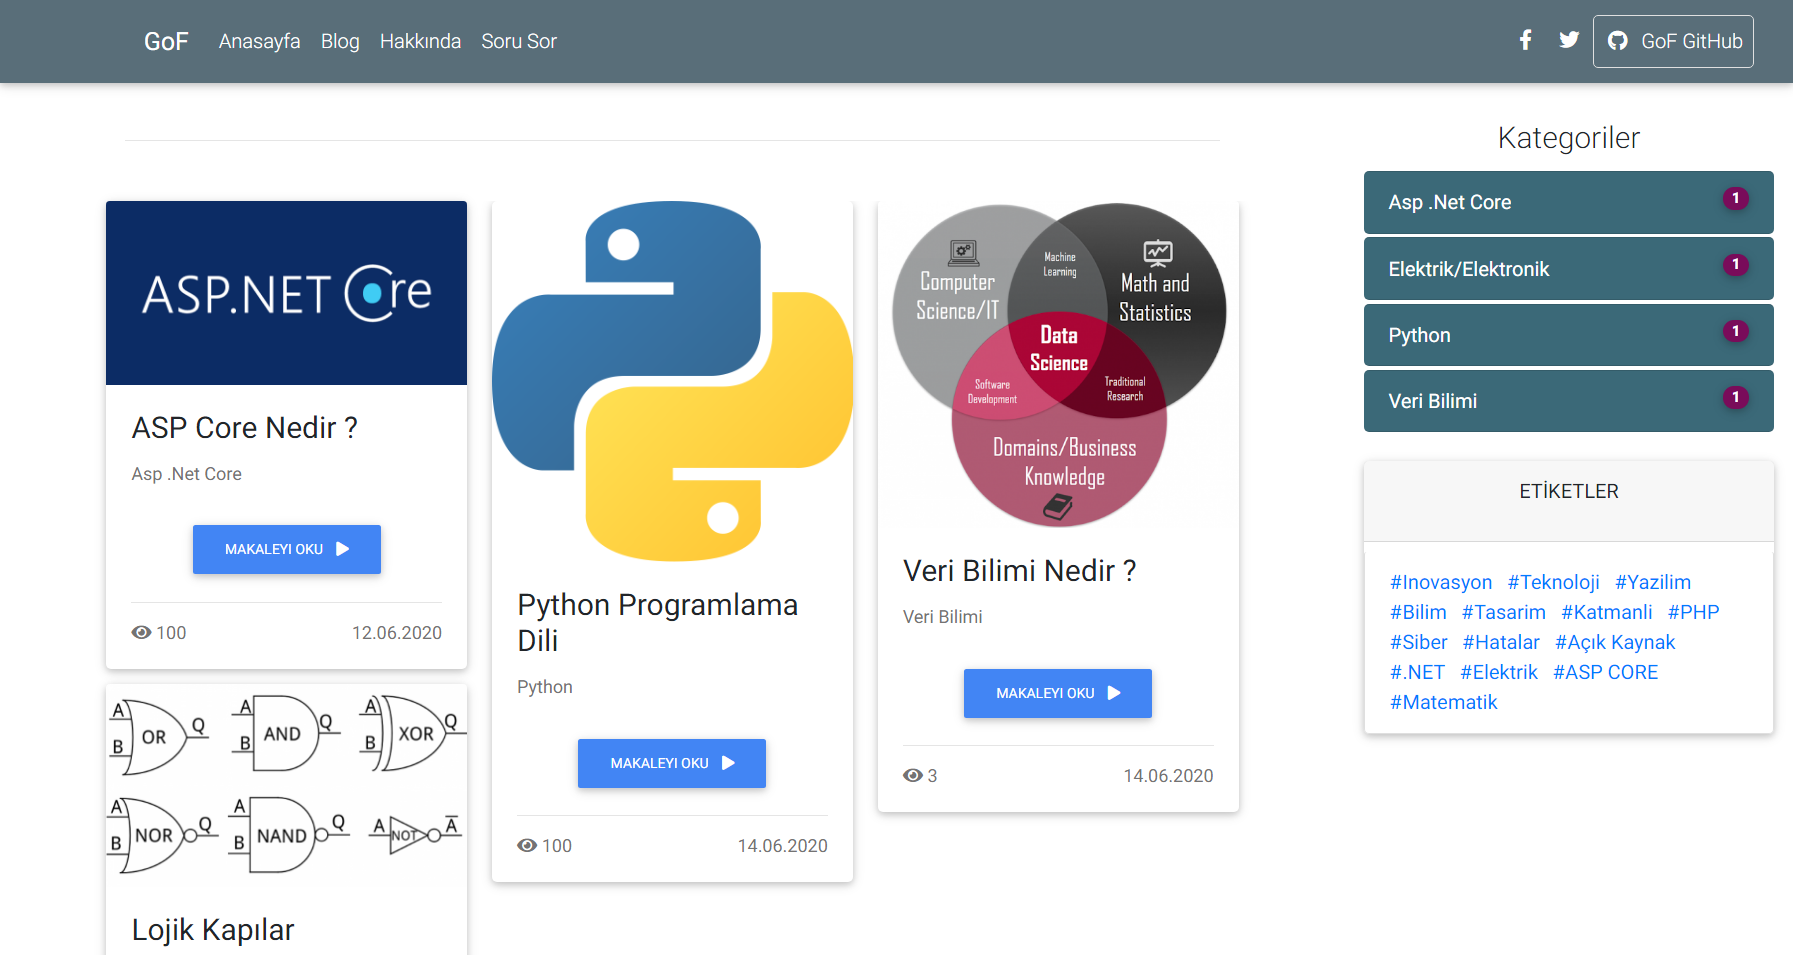Open the Facebook icon in navbar

(1525, 40)
